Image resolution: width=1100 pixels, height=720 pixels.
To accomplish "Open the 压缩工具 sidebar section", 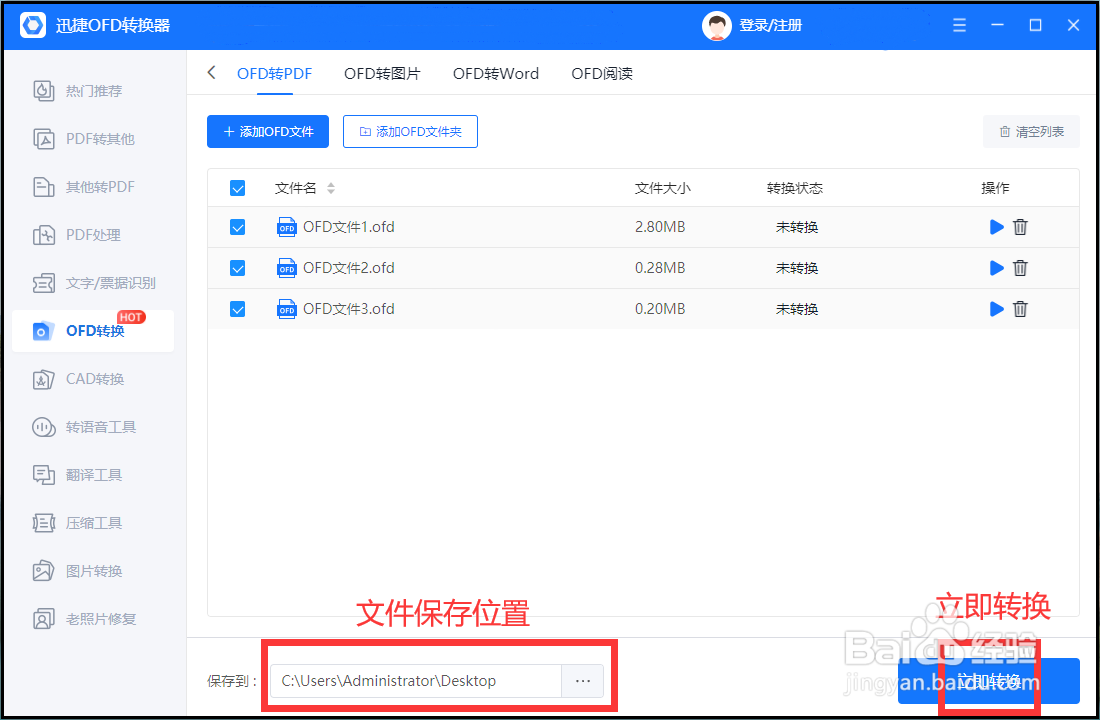I will tap(78, 523).
